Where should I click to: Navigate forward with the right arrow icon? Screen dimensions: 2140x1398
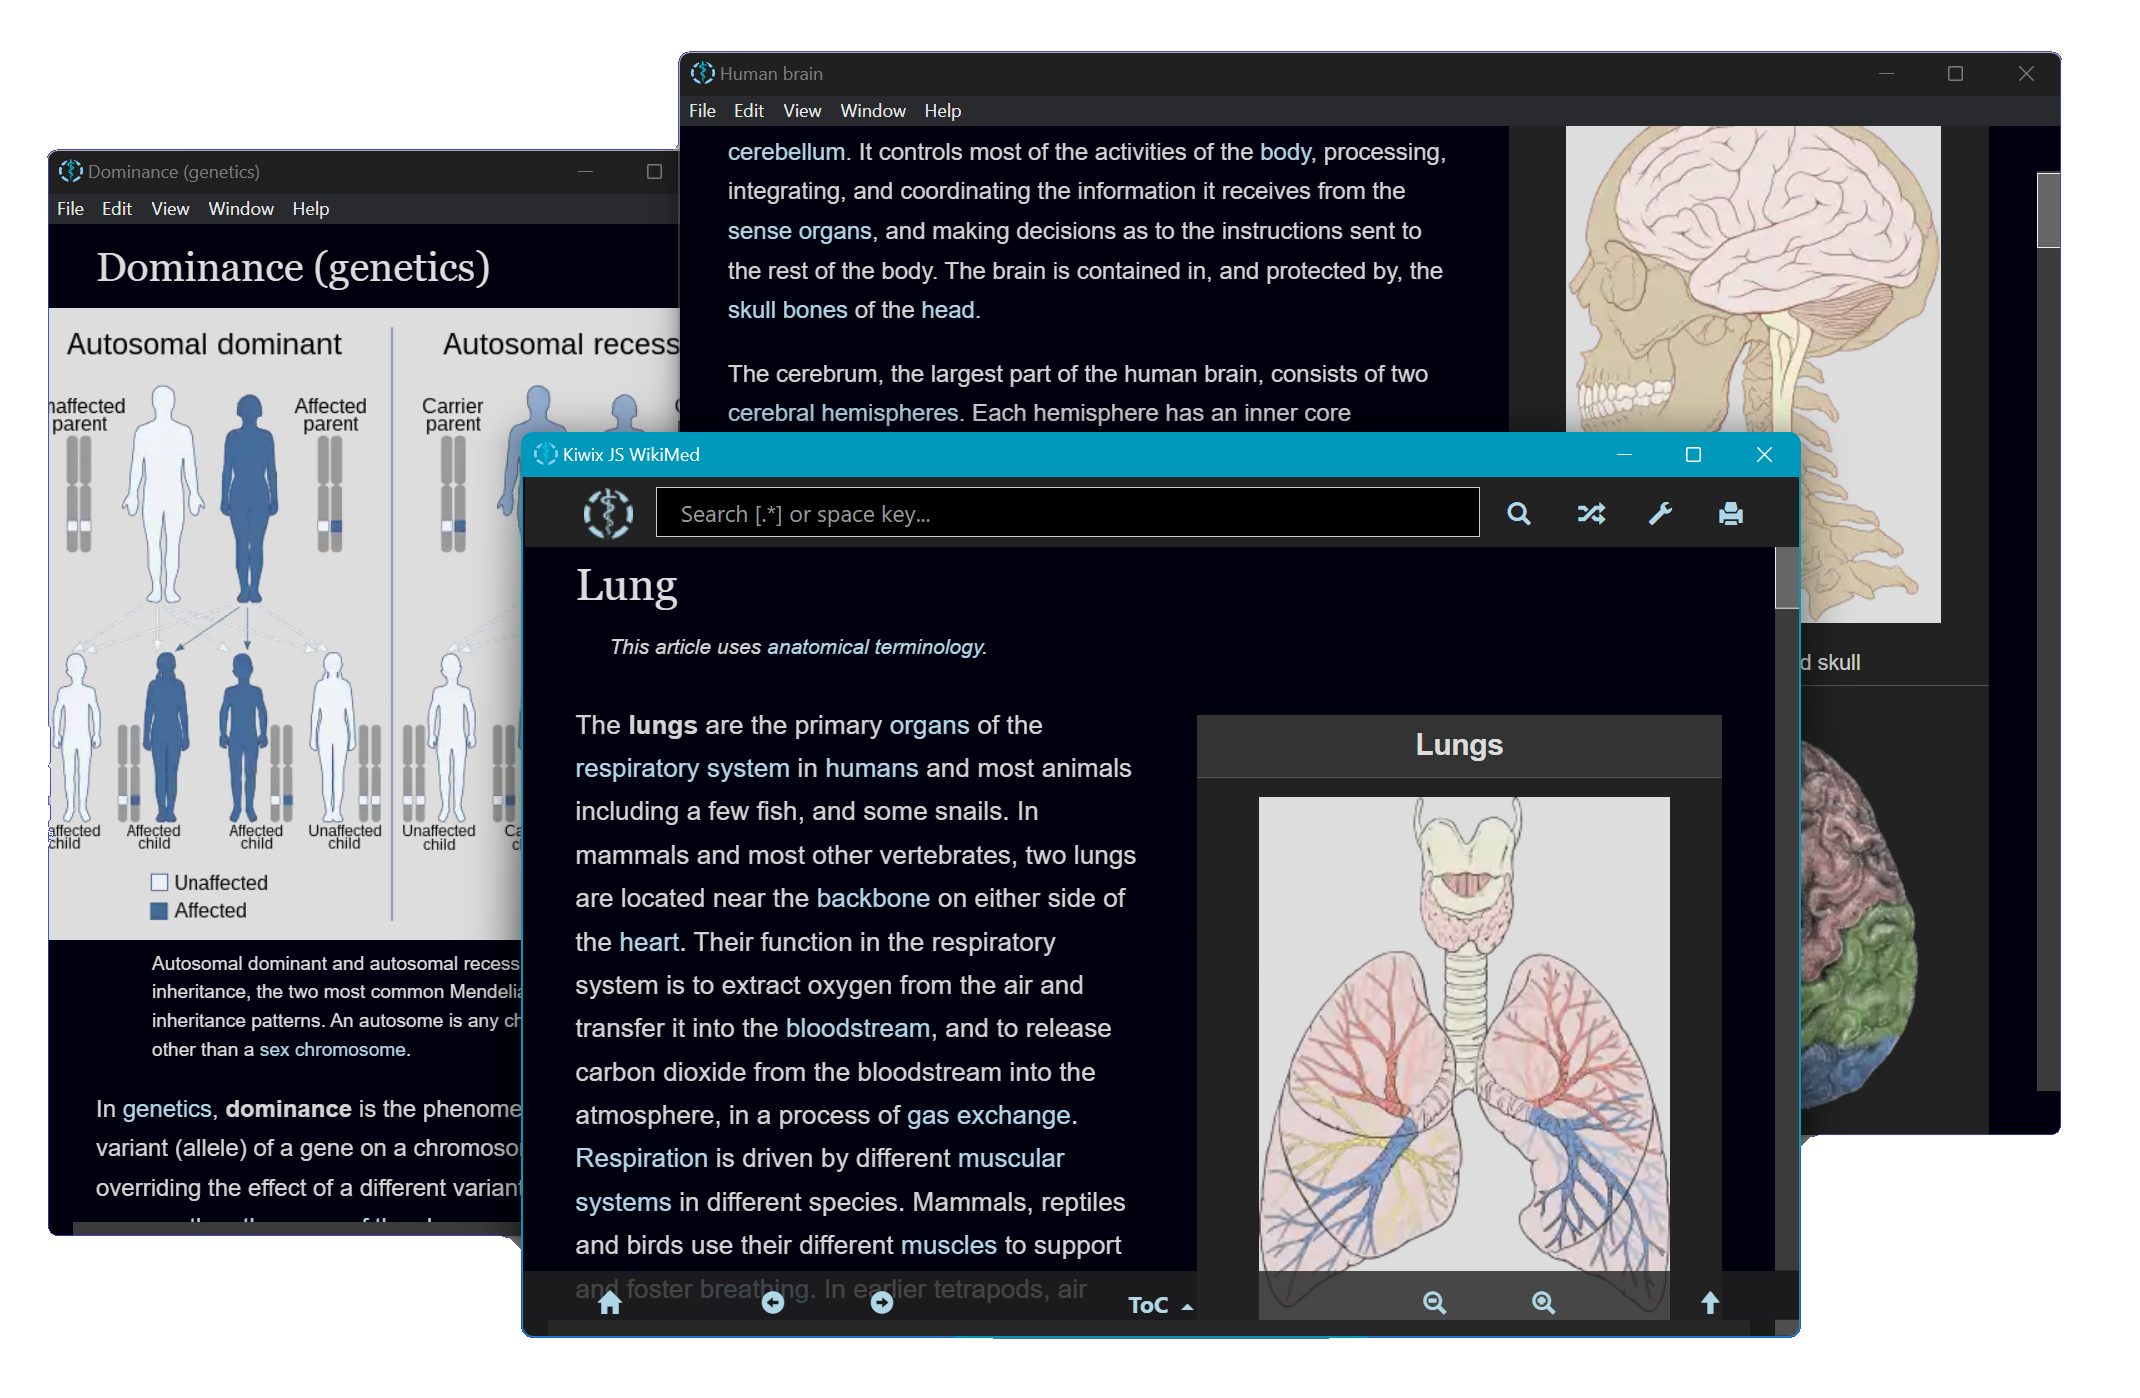(881, 1303)
